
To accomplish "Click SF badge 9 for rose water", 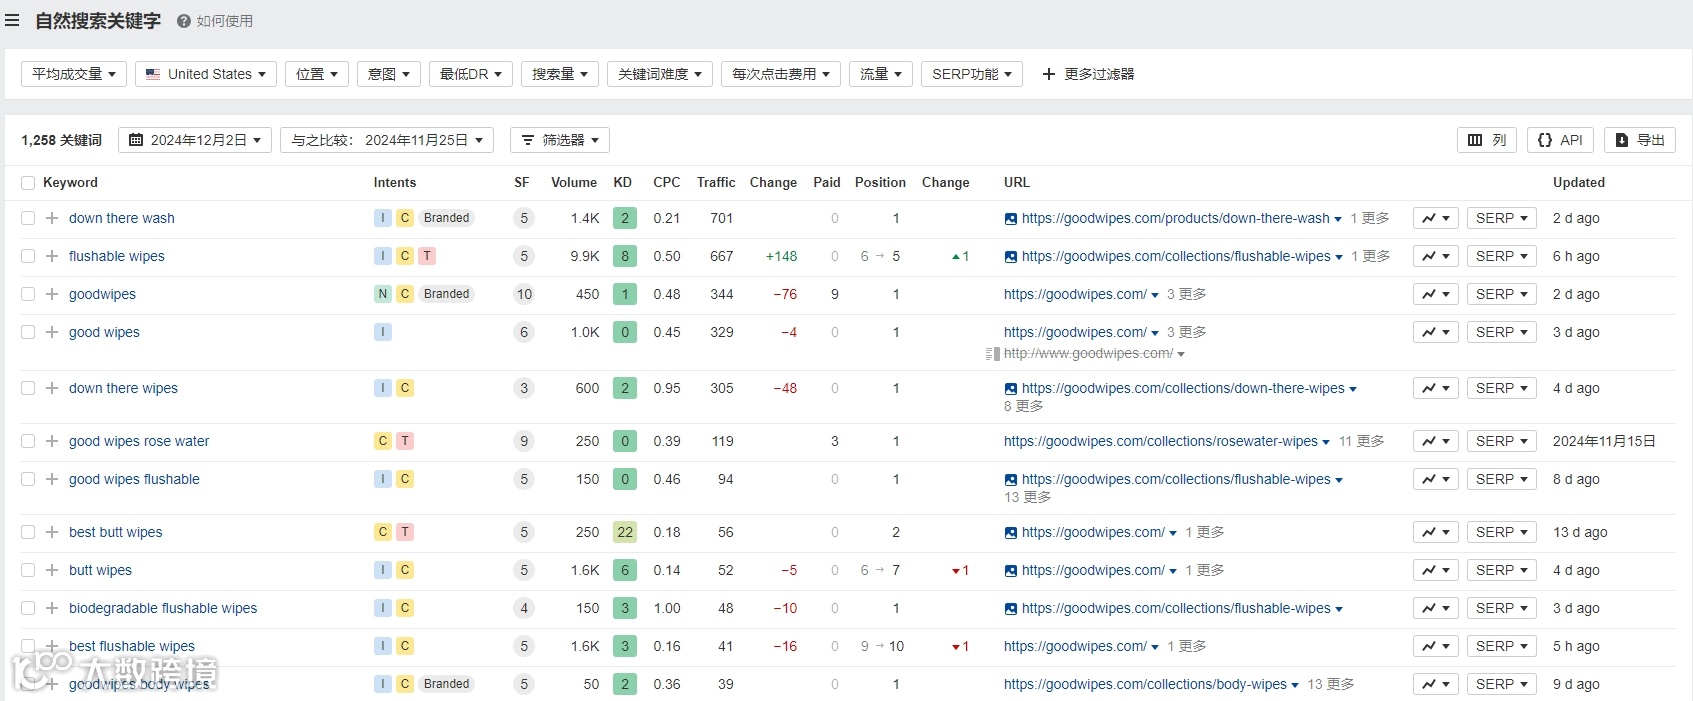I will tap(524, 441).
